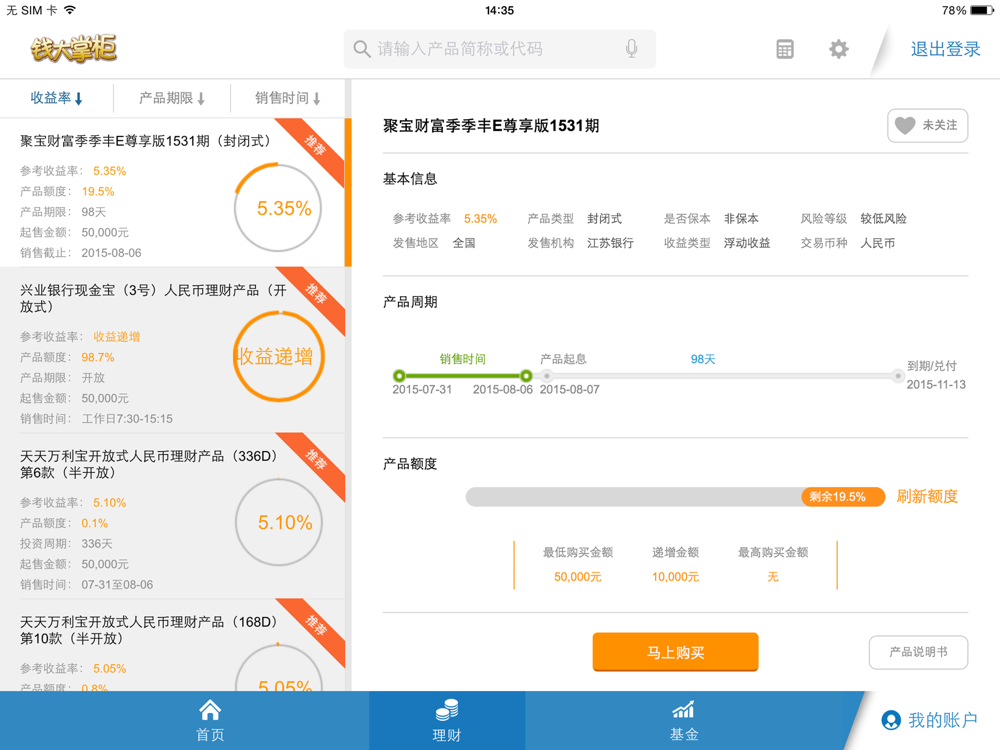Tap 发售机构 江苏银行 value
The width and height of the screenshot is (1000, 750).
pos(610,243)
